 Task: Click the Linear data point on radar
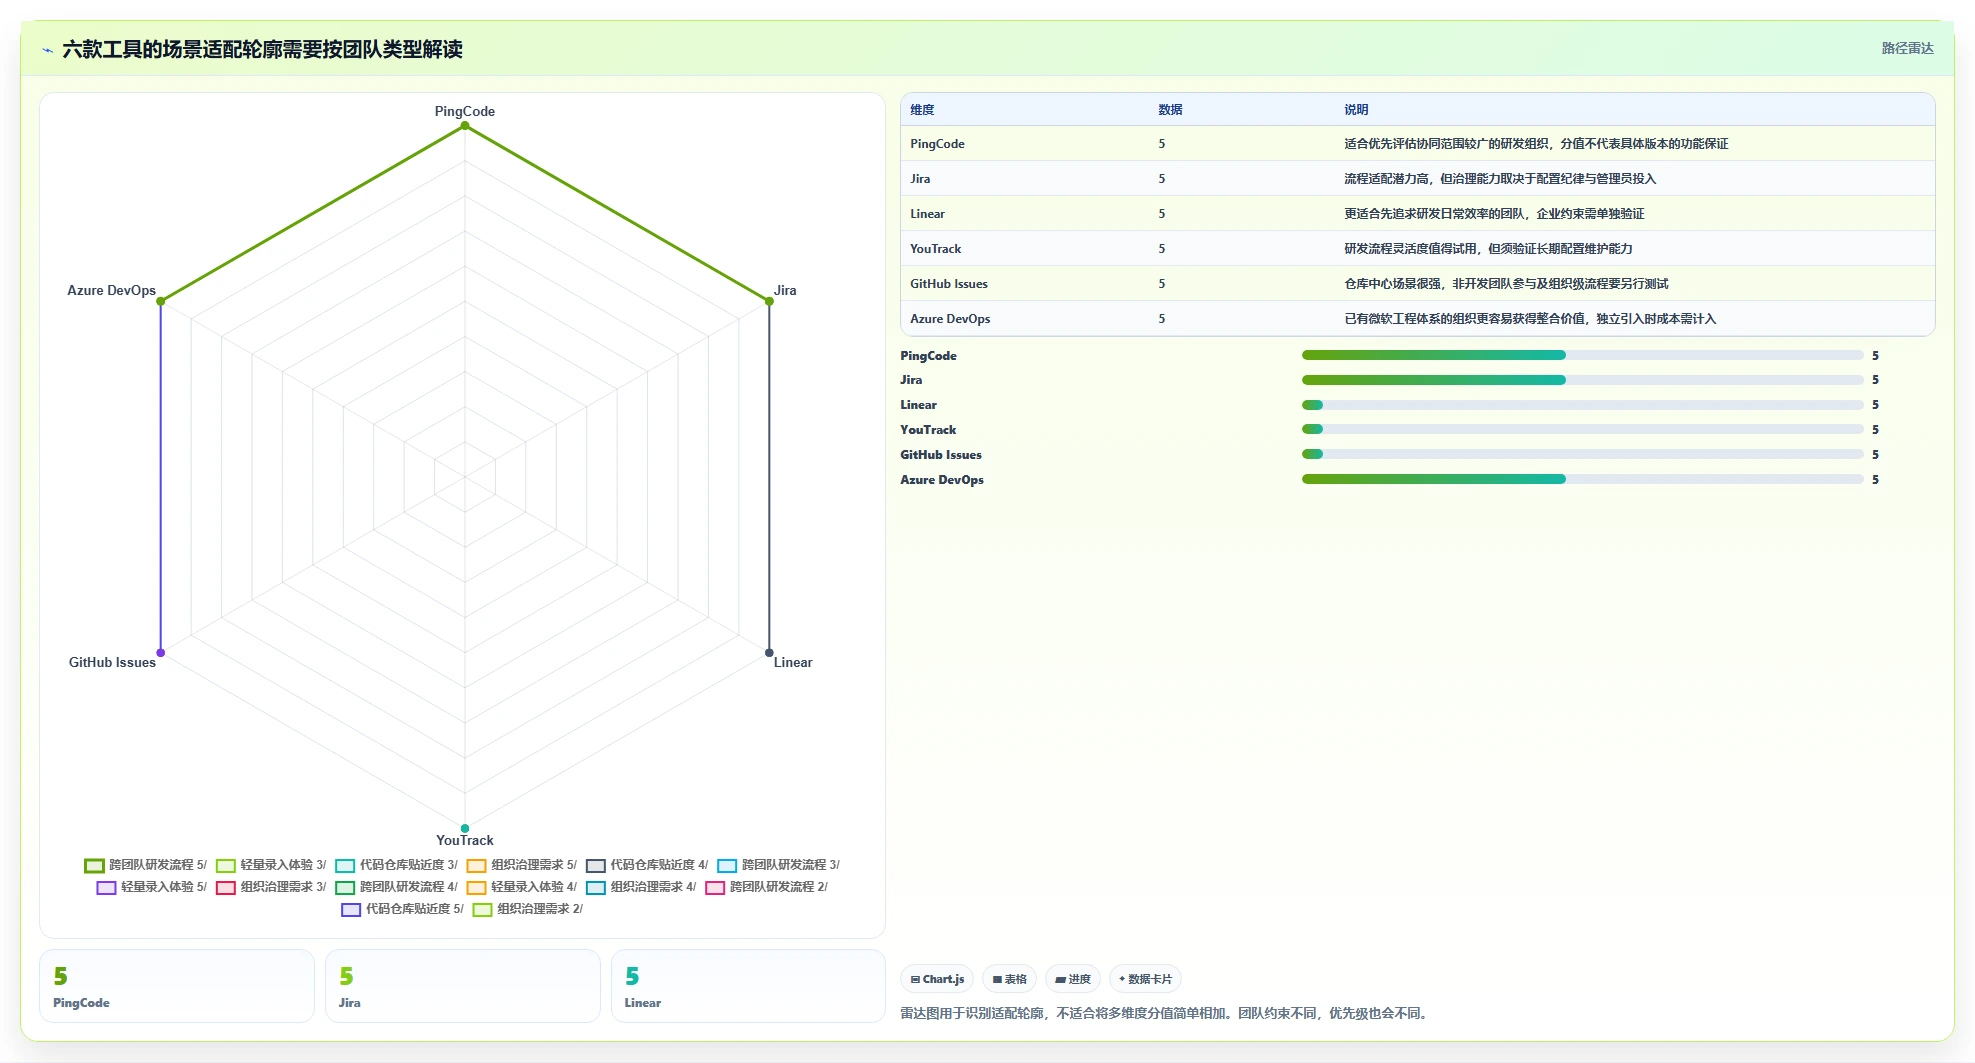769,653
